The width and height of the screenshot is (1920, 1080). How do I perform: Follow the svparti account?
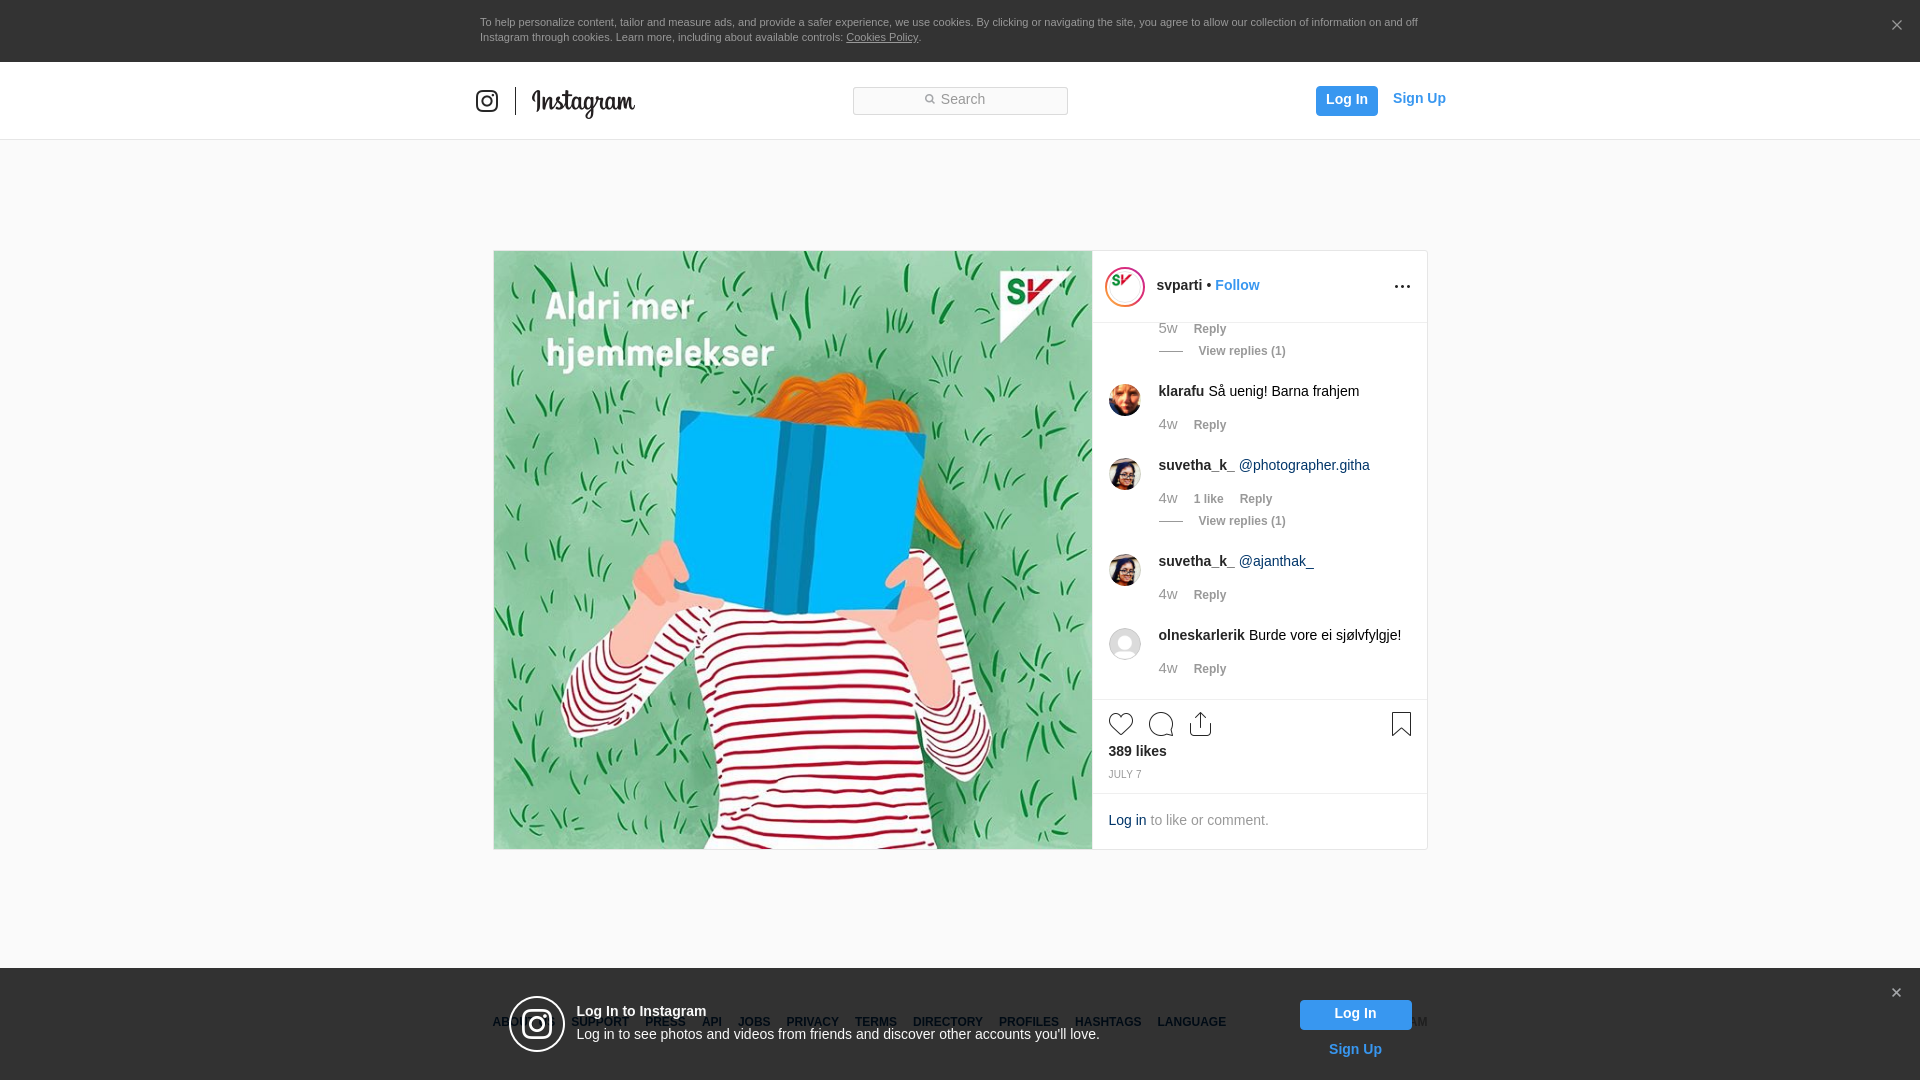coord(1237,285)
